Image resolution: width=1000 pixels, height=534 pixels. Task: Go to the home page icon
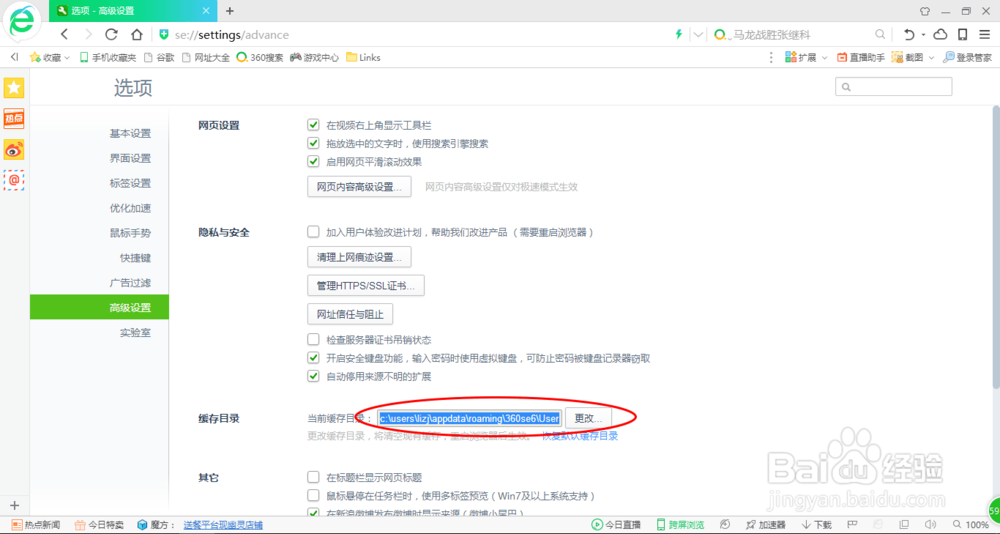[136, 34]
